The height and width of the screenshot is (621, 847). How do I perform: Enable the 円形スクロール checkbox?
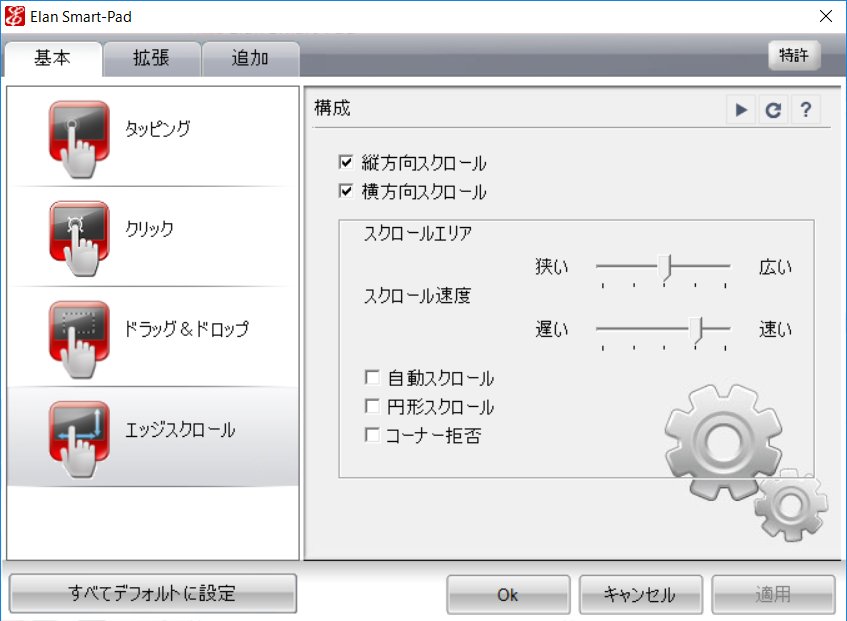point(372,406)
